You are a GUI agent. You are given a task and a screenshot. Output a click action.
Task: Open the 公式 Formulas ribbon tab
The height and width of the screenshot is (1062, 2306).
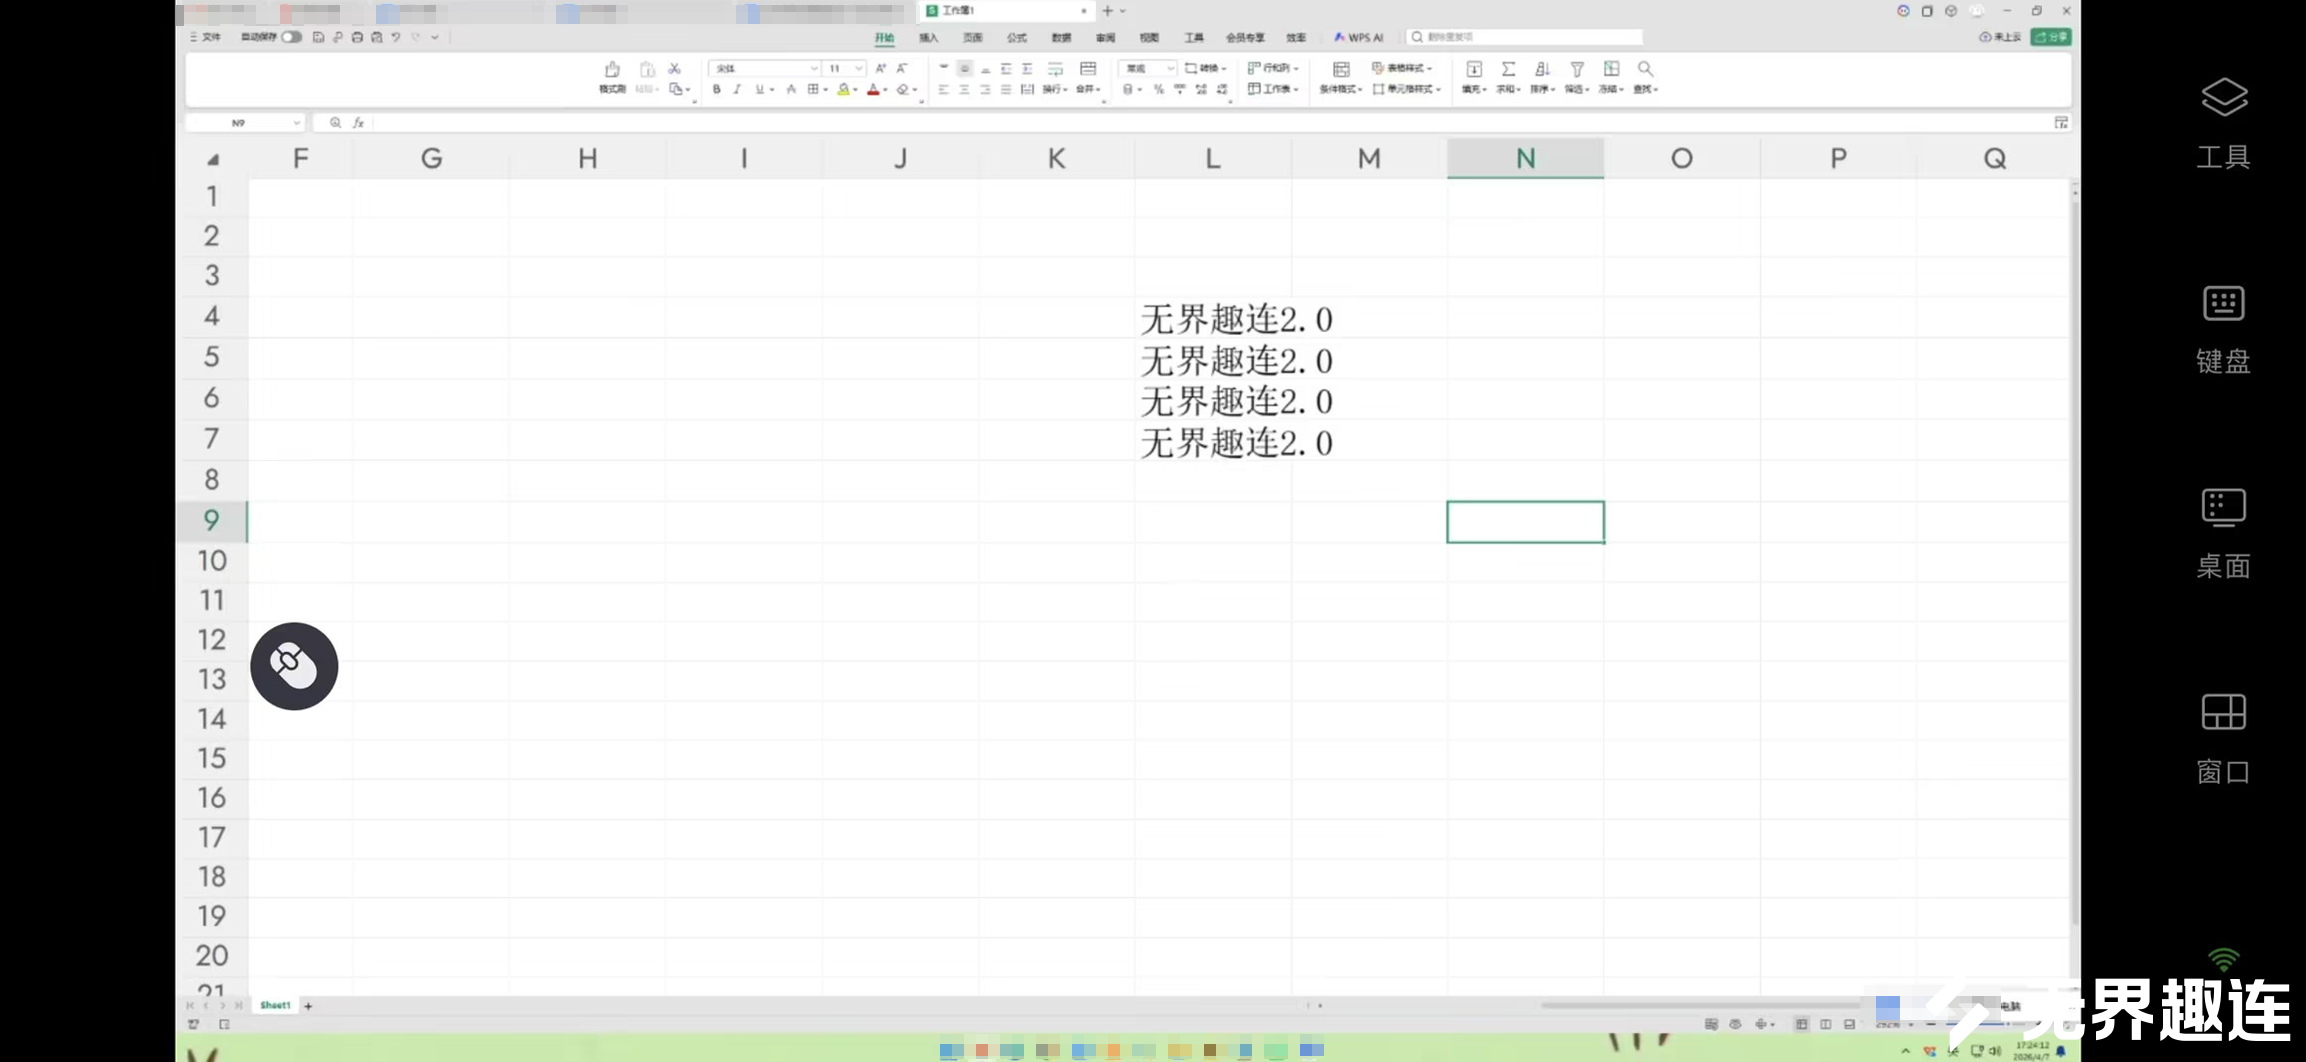click(x=1016, y=38)
